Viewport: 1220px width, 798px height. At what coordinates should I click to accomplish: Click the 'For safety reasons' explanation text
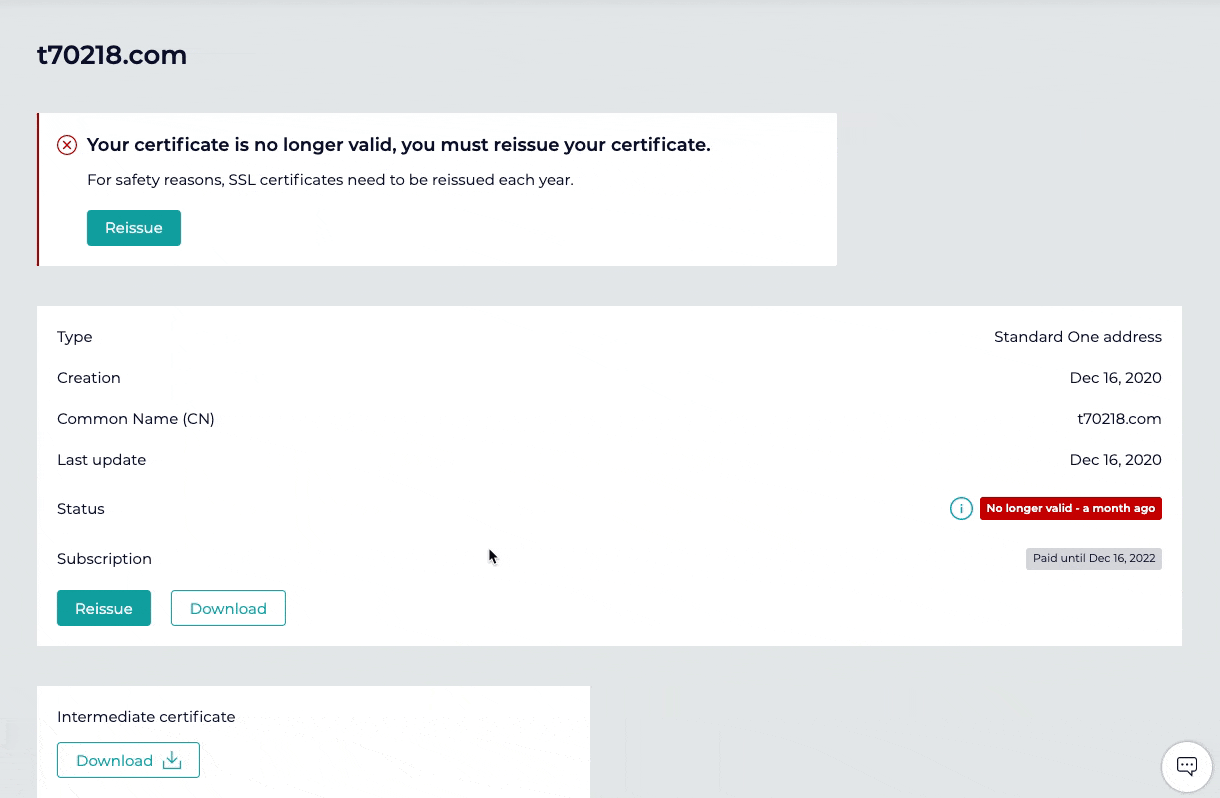(330, 180)
